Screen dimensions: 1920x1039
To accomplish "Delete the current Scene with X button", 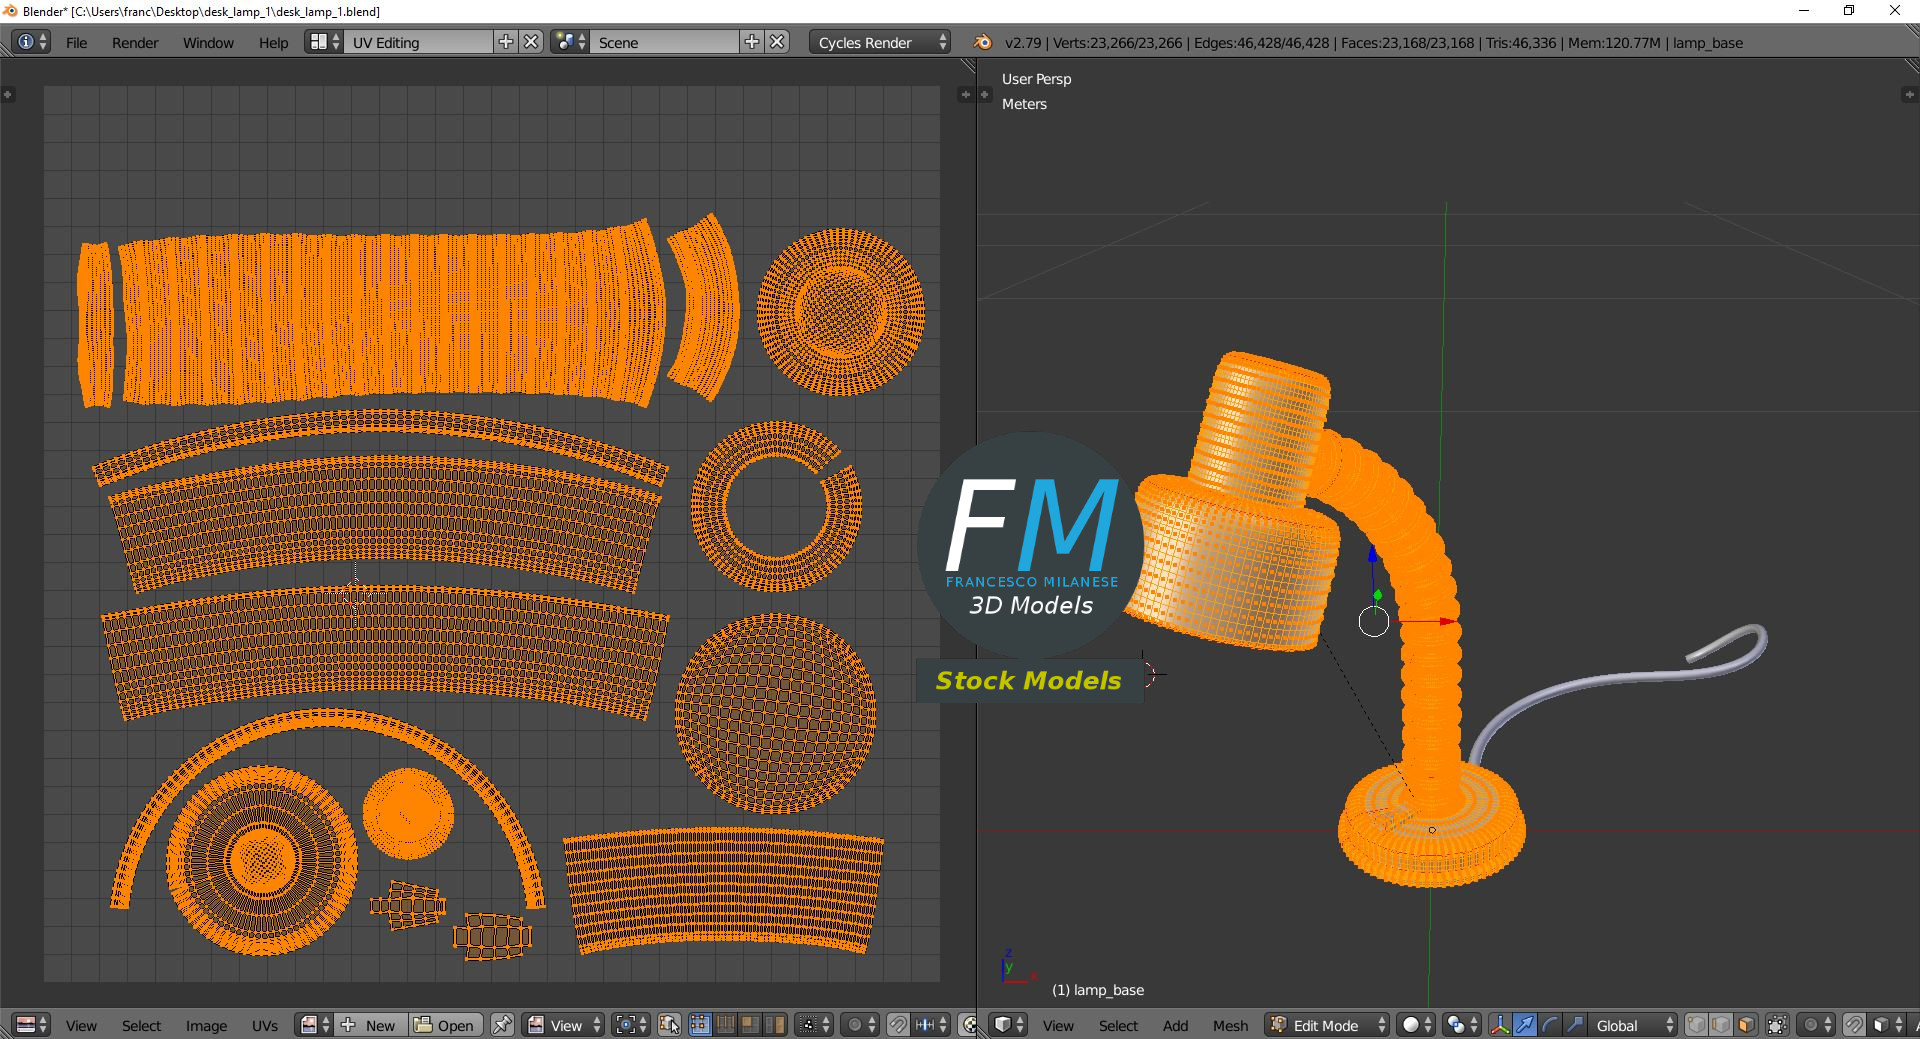I will 777,42.
